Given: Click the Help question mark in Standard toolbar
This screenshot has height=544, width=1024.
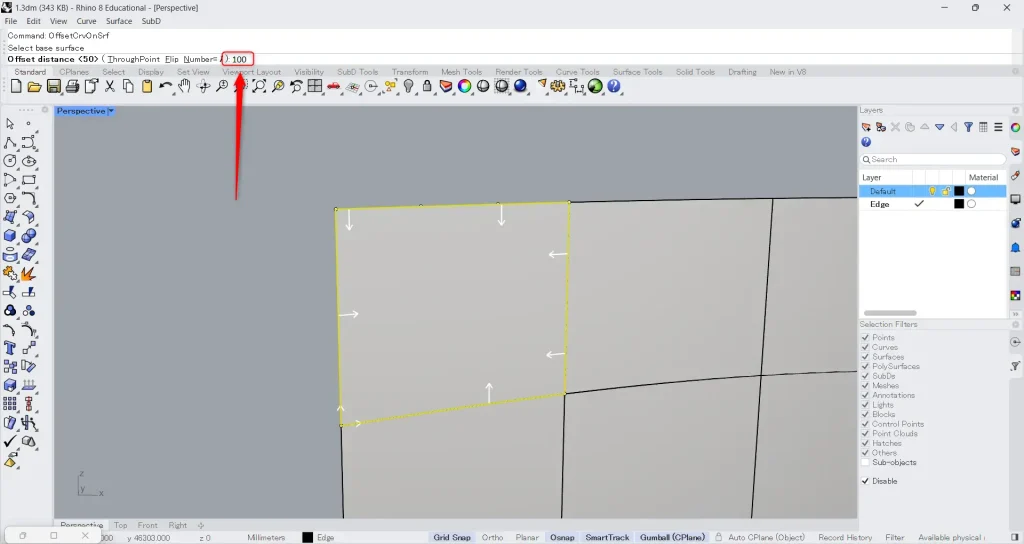Looking at the screenshot, I should (x=614, y=86).
